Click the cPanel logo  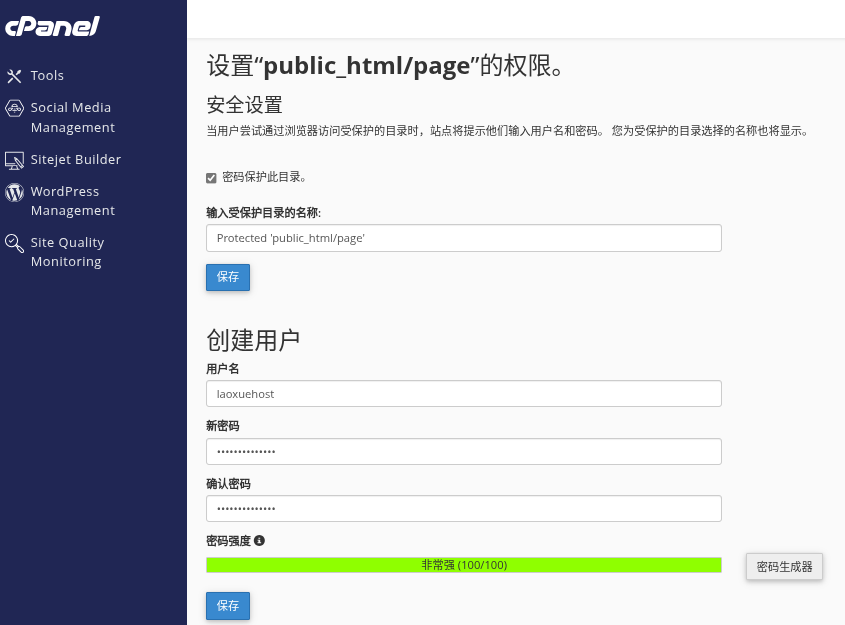click(52, 27)
